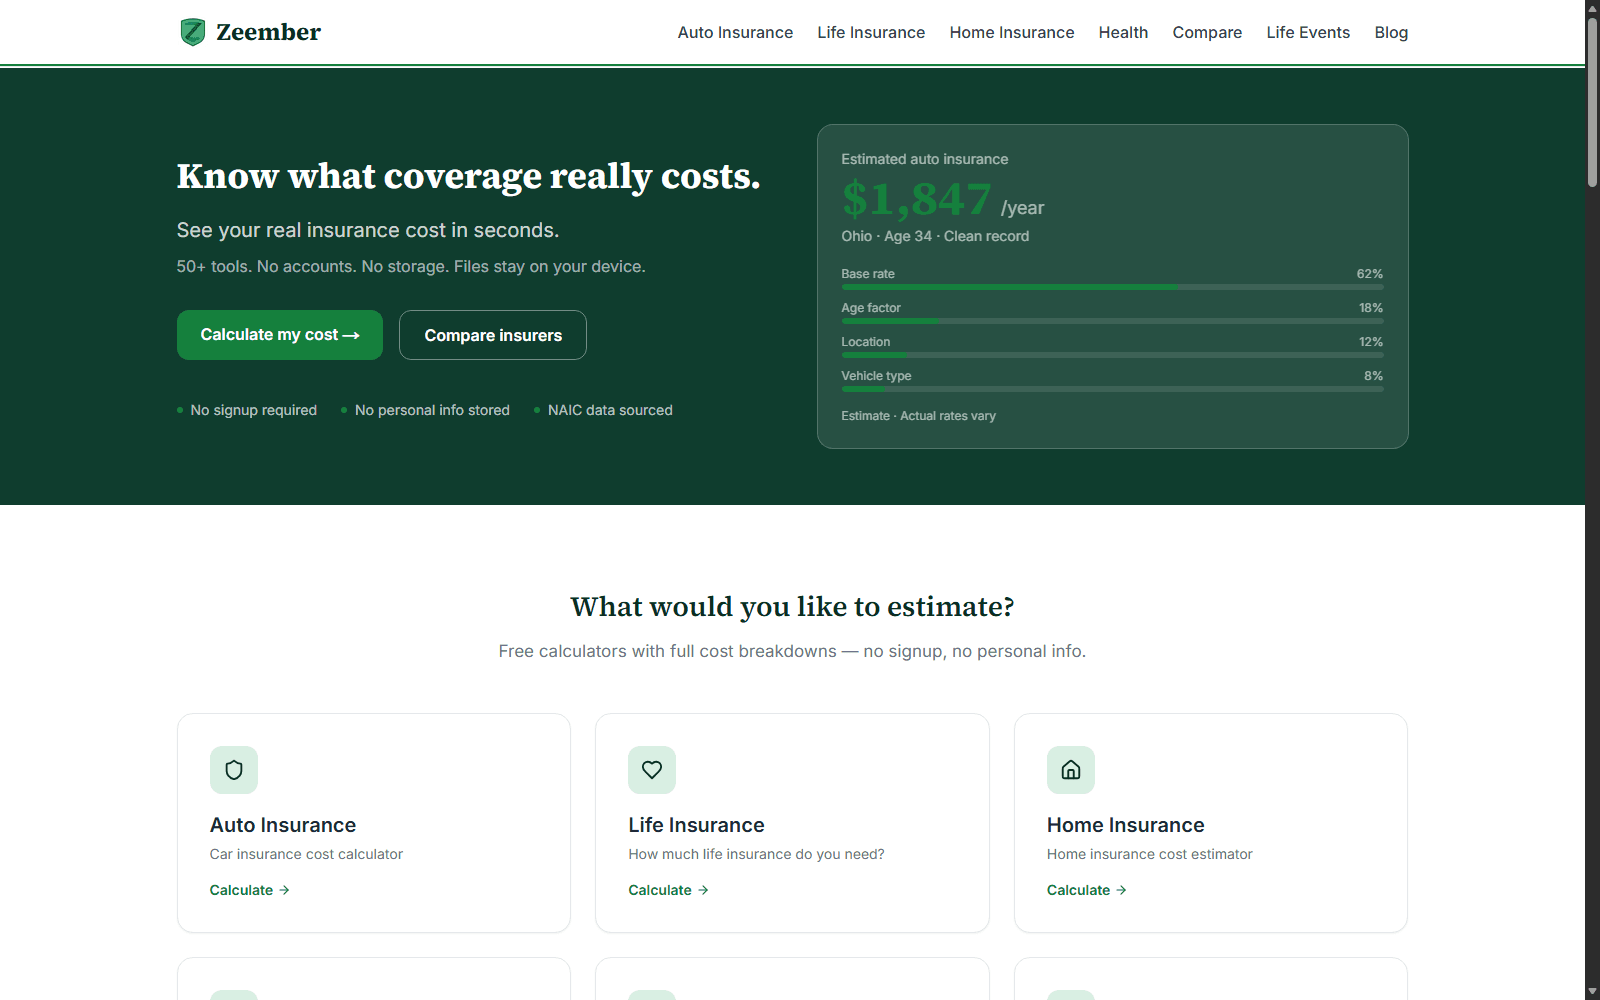Click 'No personal info stored' text

[x=432, y=410]
